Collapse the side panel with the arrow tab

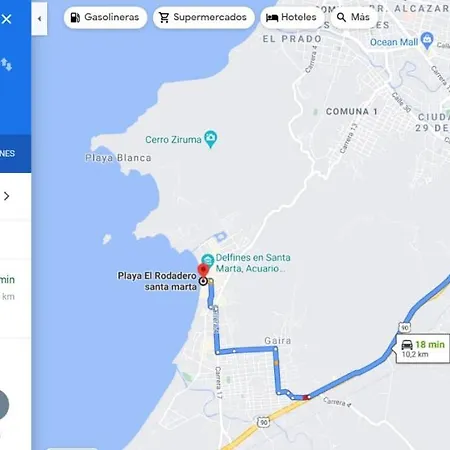[39, 19]
